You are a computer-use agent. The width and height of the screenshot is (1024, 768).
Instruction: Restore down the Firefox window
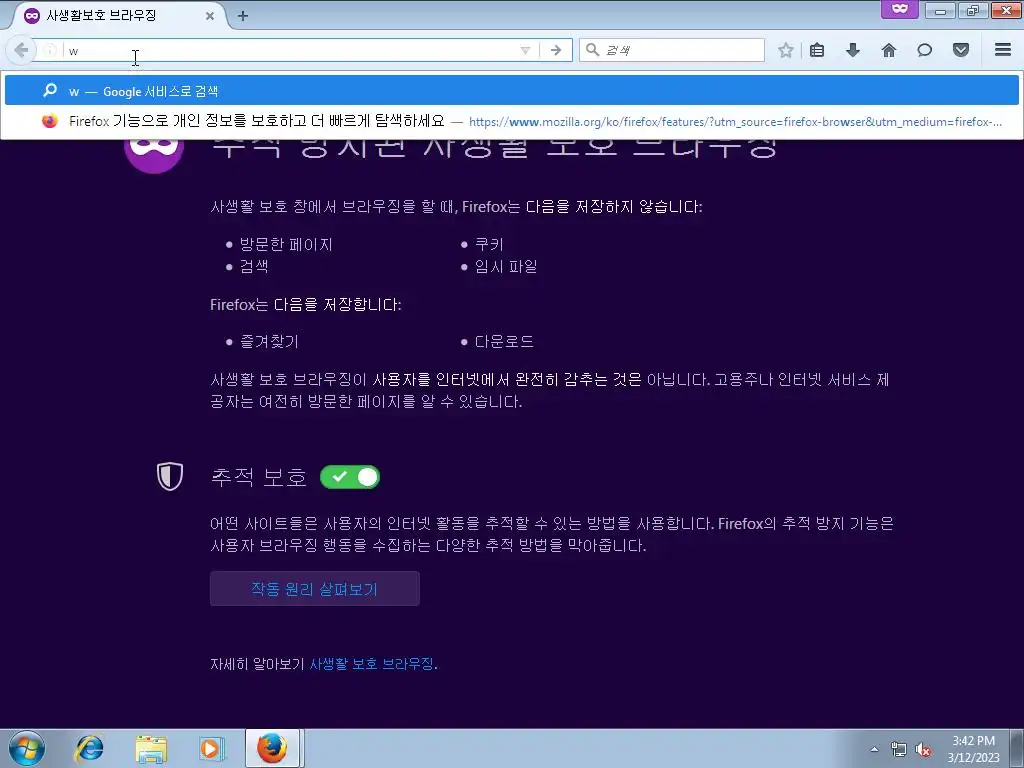(x=973, y=10)
